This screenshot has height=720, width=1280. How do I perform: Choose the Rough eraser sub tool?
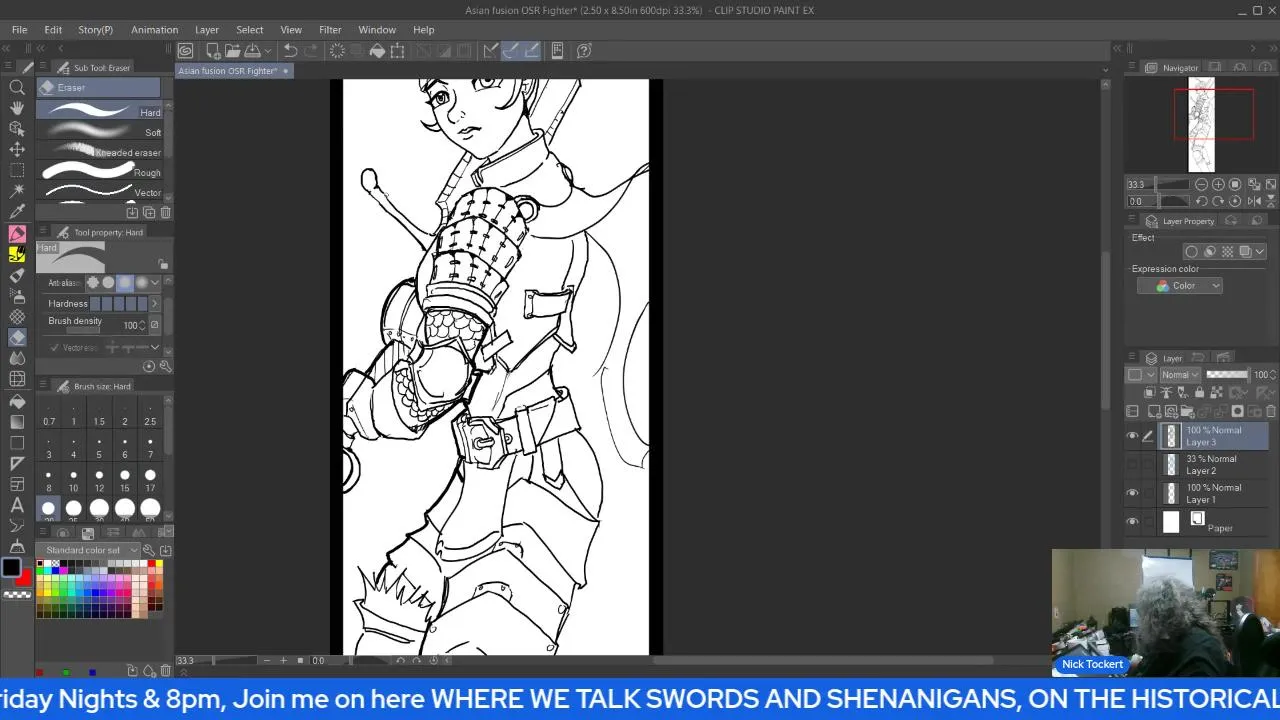coord(100,172)
